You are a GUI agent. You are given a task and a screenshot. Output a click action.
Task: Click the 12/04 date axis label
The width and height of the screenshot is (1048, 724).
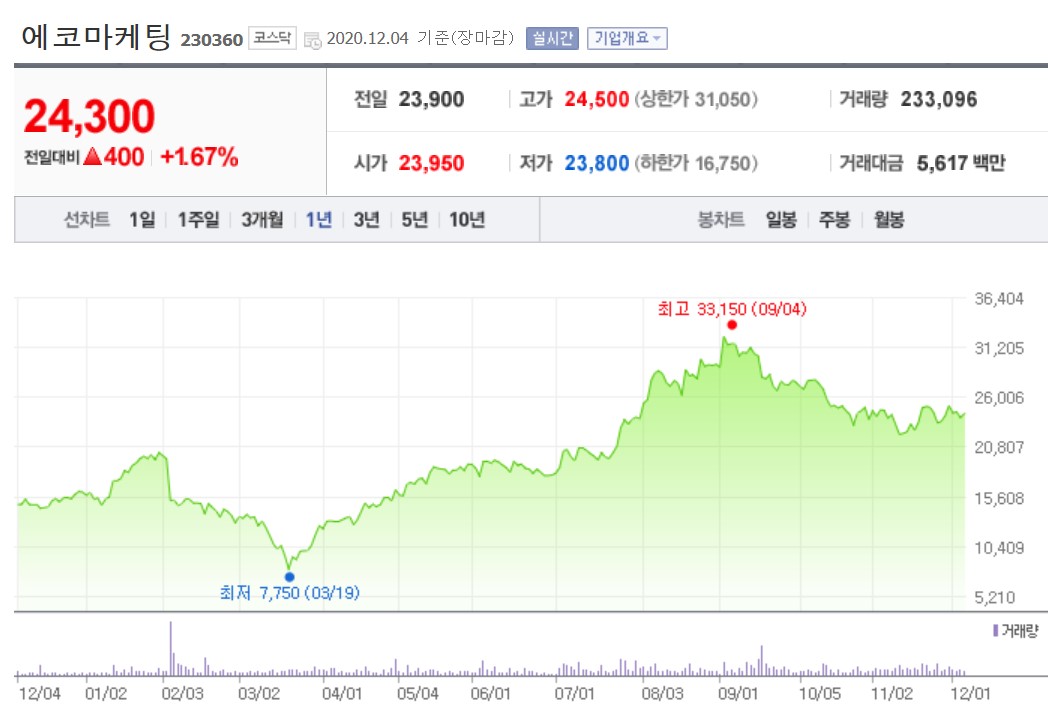point(39,694)
